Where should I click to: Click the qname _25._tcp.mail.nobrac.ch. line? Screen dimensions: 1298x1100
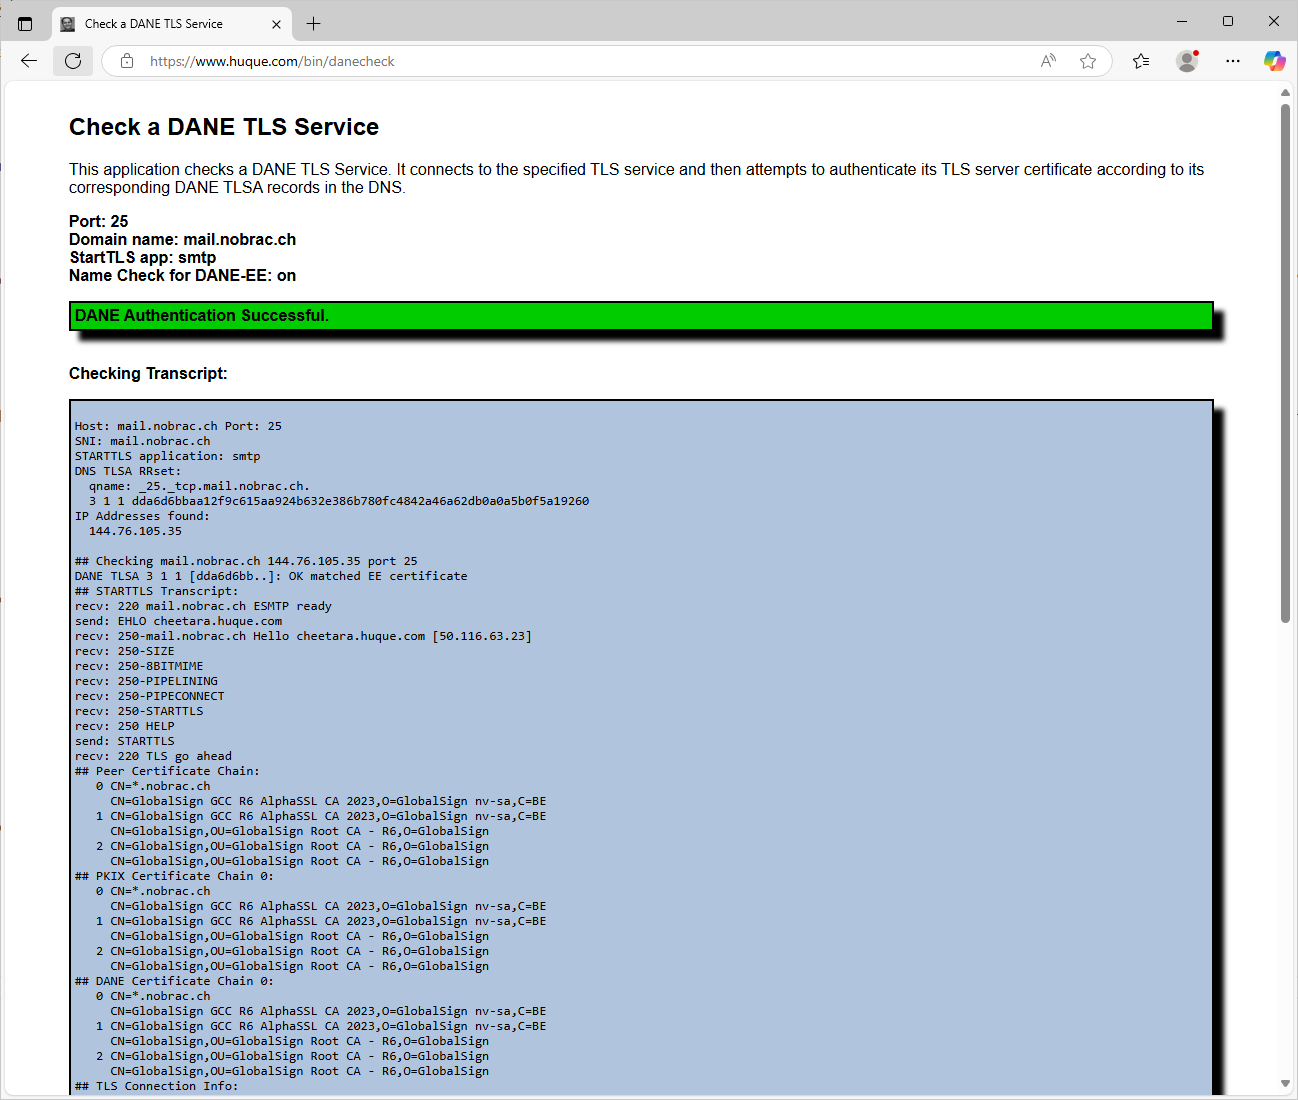click(199, 486)
